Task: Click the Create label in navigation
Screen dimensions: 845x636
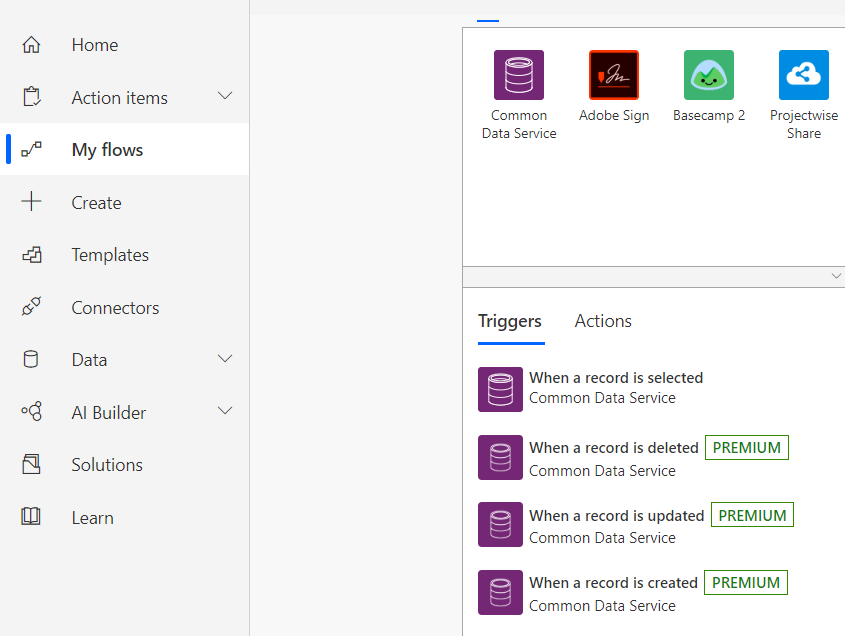Action: (x=96, y=203)
